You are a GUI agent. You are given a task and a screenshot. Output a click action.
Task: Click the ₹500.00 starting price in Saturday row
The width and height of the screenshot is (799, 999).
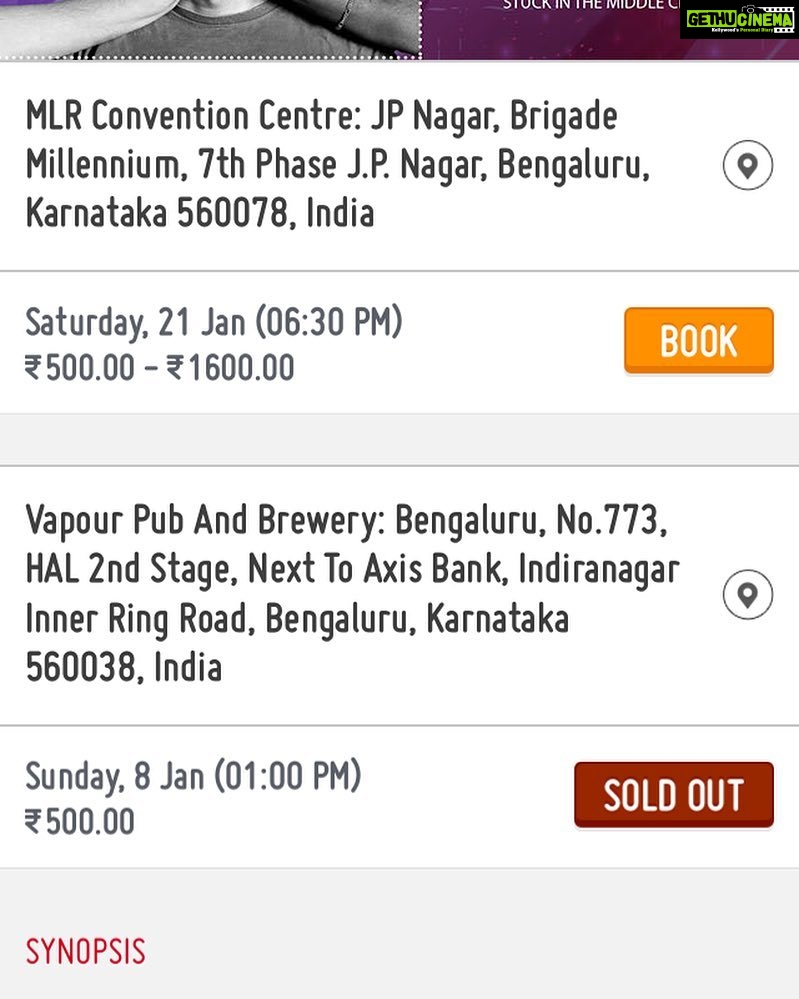click(x=80, y=368)
